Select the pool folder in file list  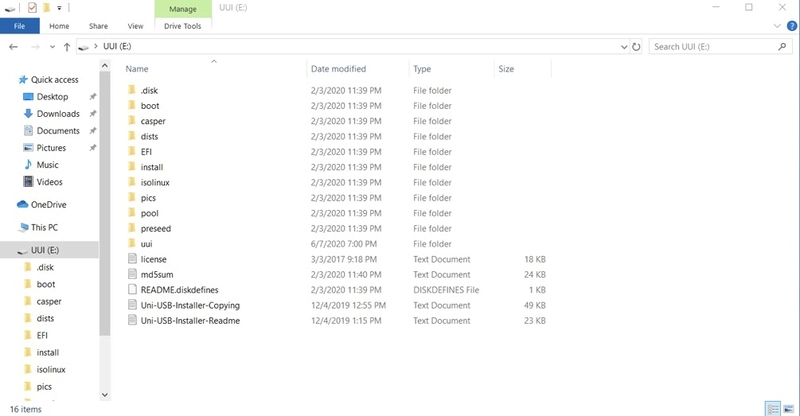(x=149, y=213)
